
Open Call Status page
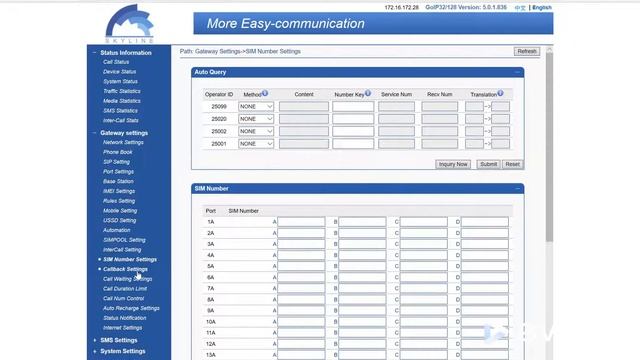116,62
